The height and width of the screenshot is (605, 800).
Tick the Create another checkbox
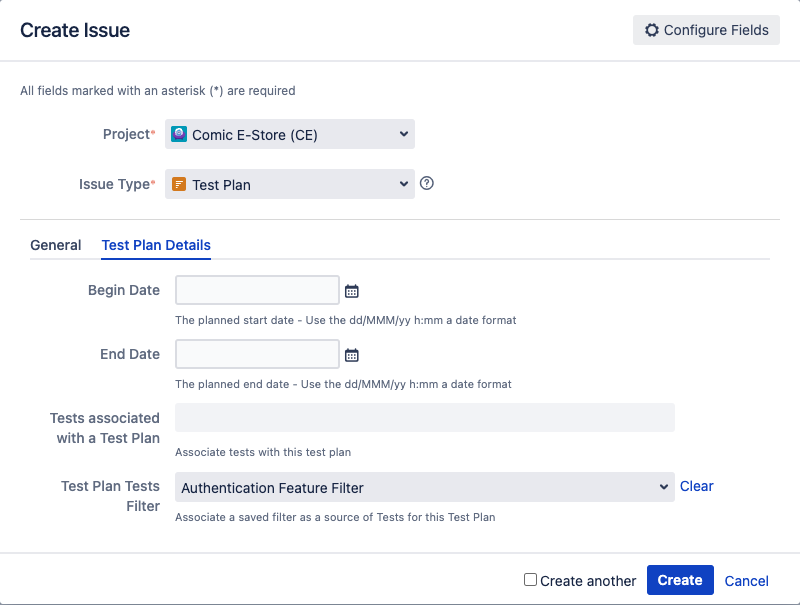[530, 579]
